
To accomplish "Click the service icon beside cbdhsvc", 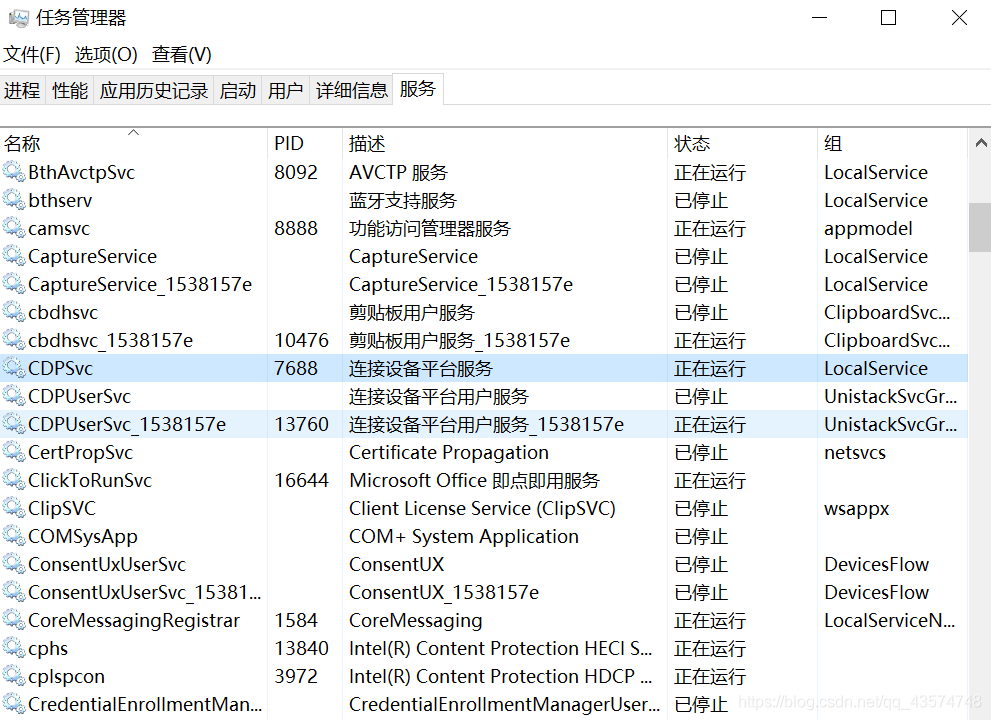I will click(x=13, y=311).
